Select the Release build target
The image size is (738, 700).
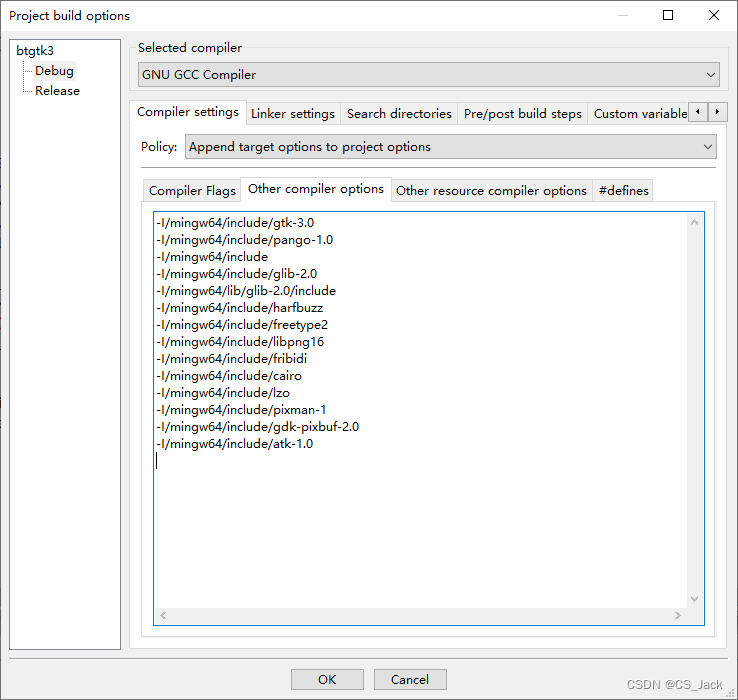click(57, 90)
